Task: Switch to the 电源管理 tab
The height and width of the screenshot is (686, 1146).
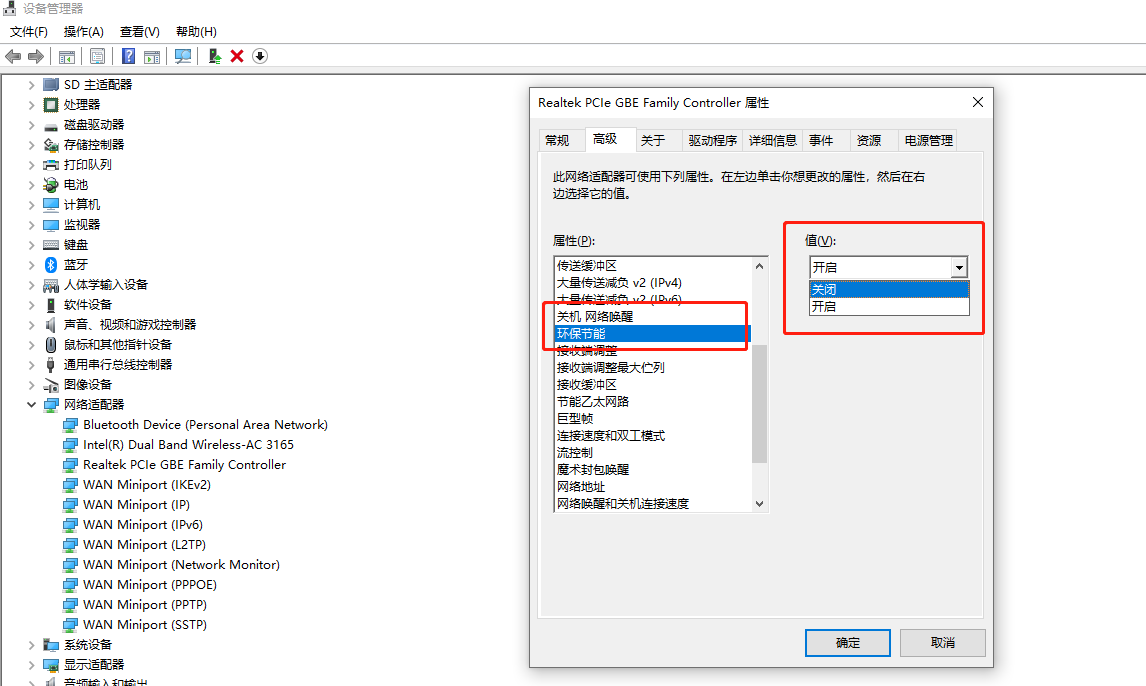Action: point(928,140)
